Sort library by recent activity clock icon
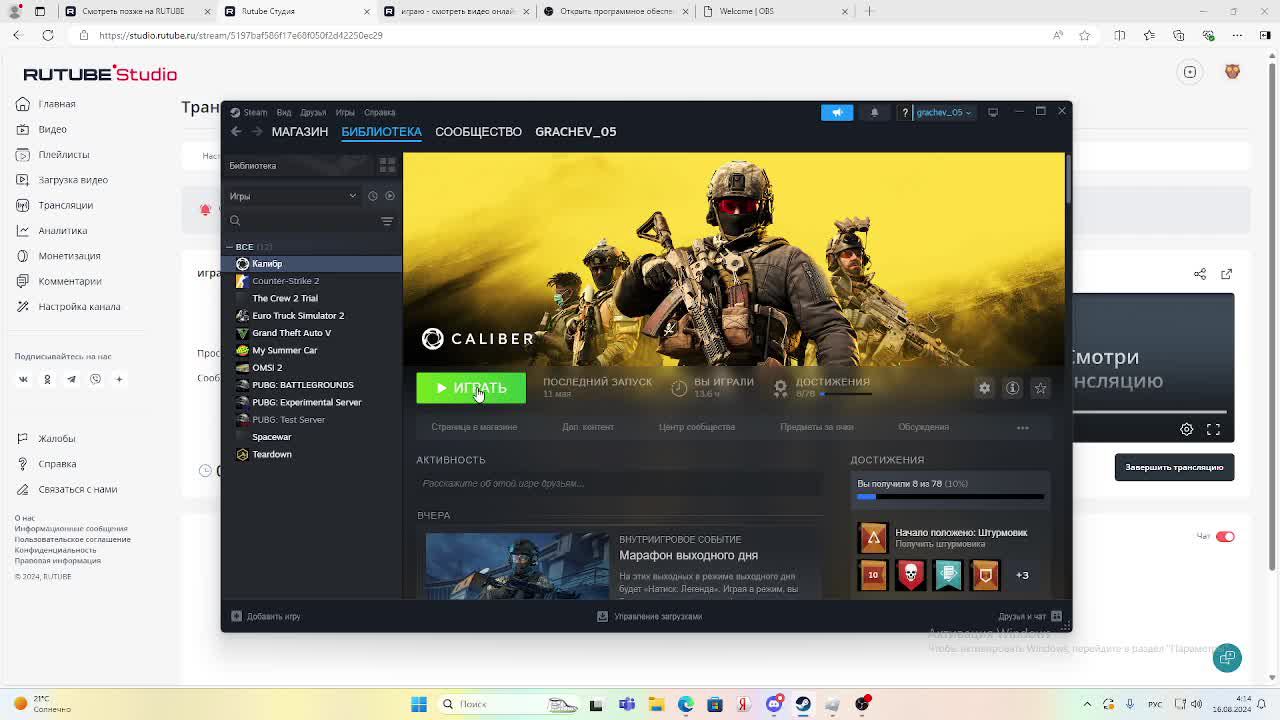The height and width of the screenshot is (720, 1280). [373, 196]
